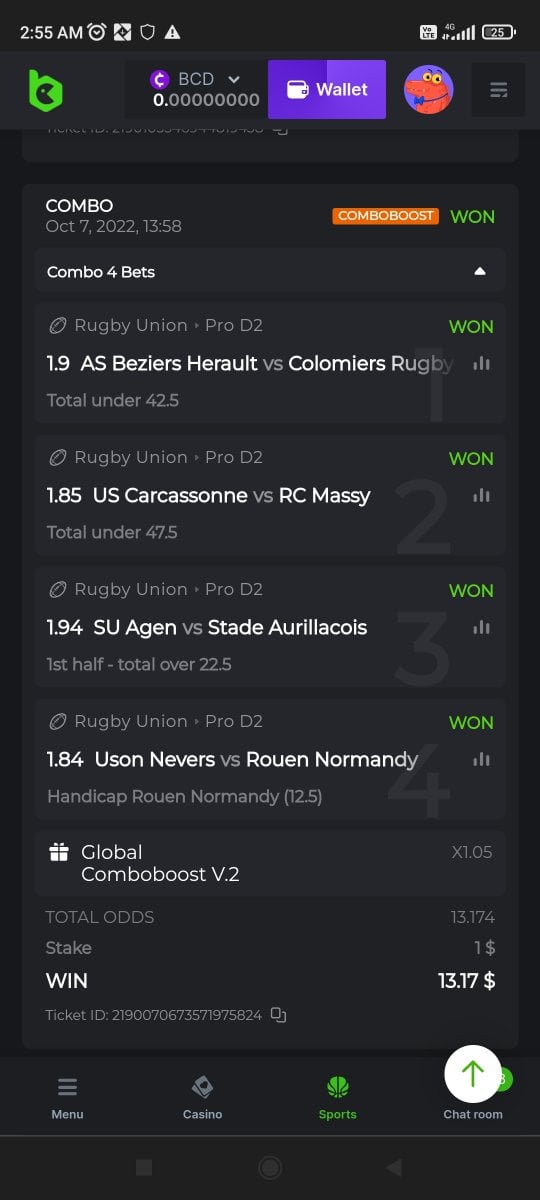View stats icon for AS Beziers Herault match

482,363
